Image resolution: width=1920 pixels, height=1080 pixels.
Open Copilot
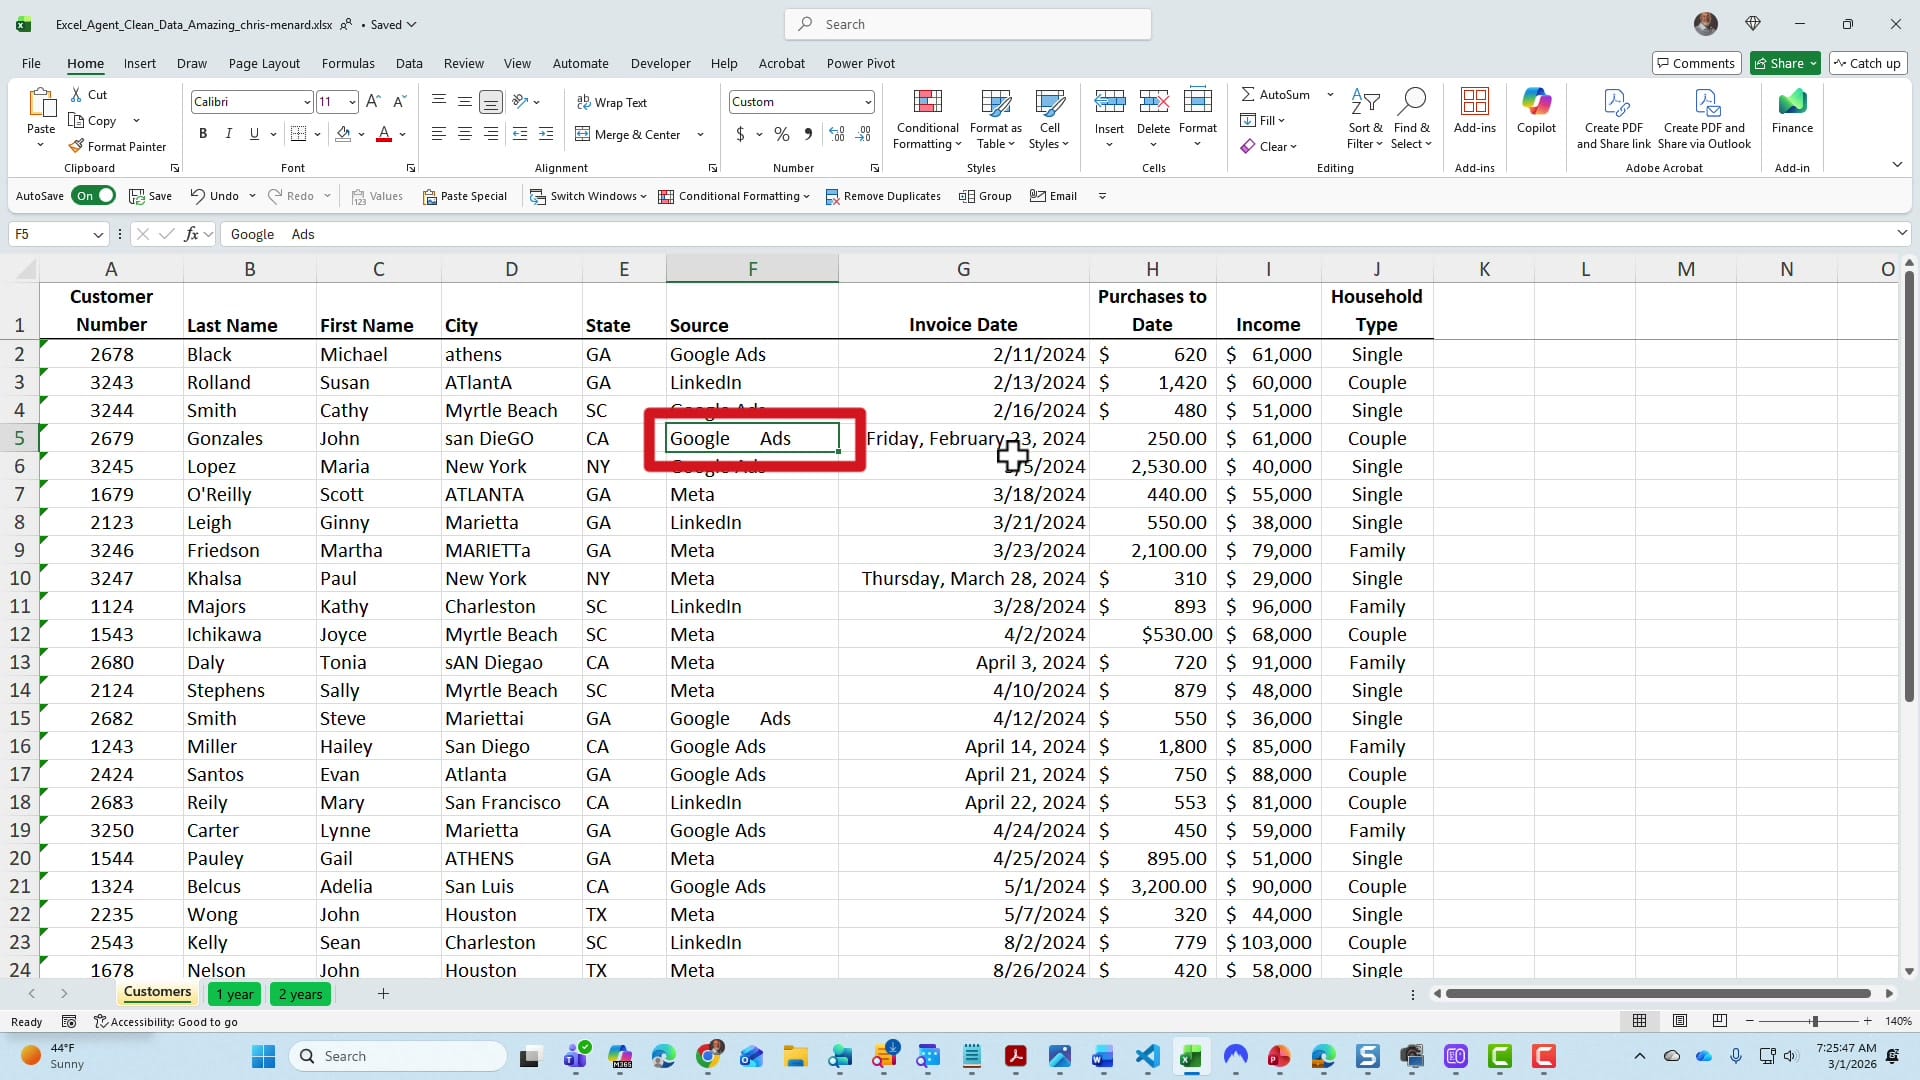(1536, 115)
